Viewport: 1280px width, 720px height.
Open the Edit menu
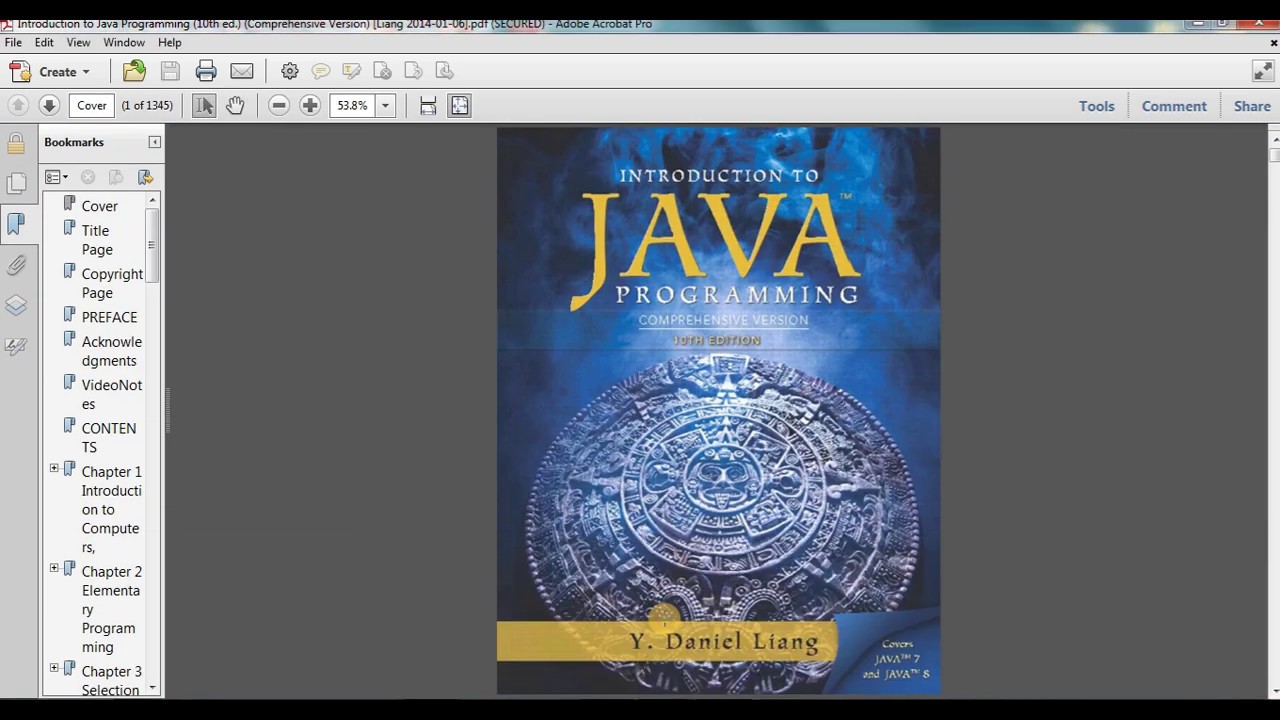tap(44, 43)
